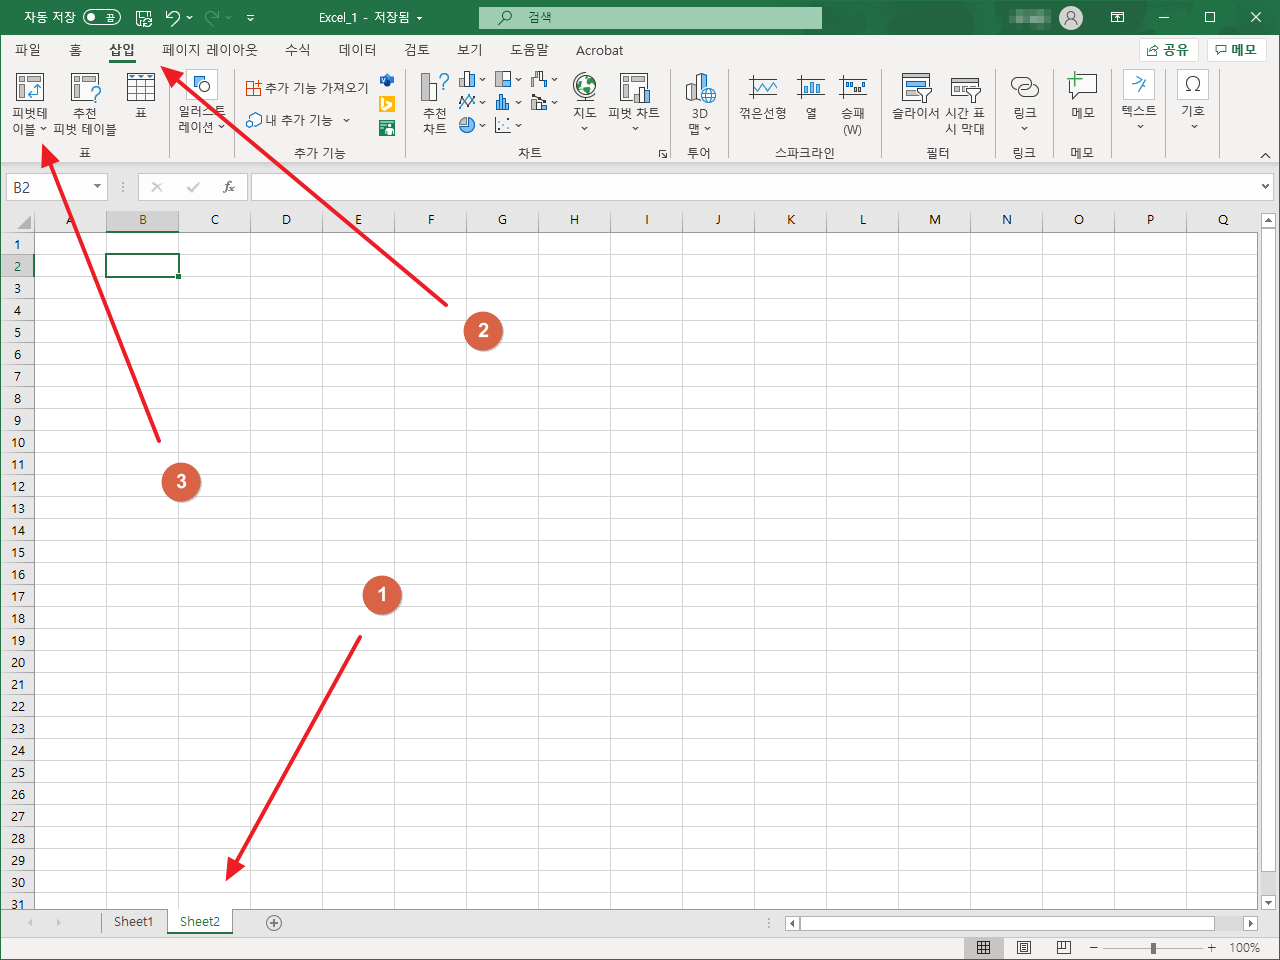Screen dimensions: 1280x960
Task: Add a new sheet with plus button
Action: pyautogui.click(x=274, y=923)
